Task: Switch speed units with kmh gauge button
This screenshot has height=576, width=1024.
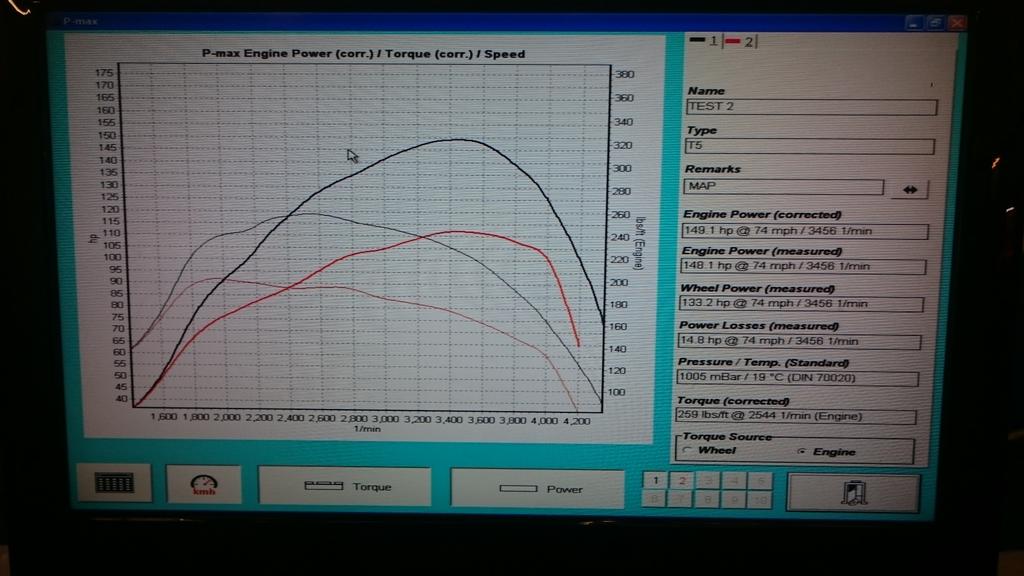Action: pos(204,485)
